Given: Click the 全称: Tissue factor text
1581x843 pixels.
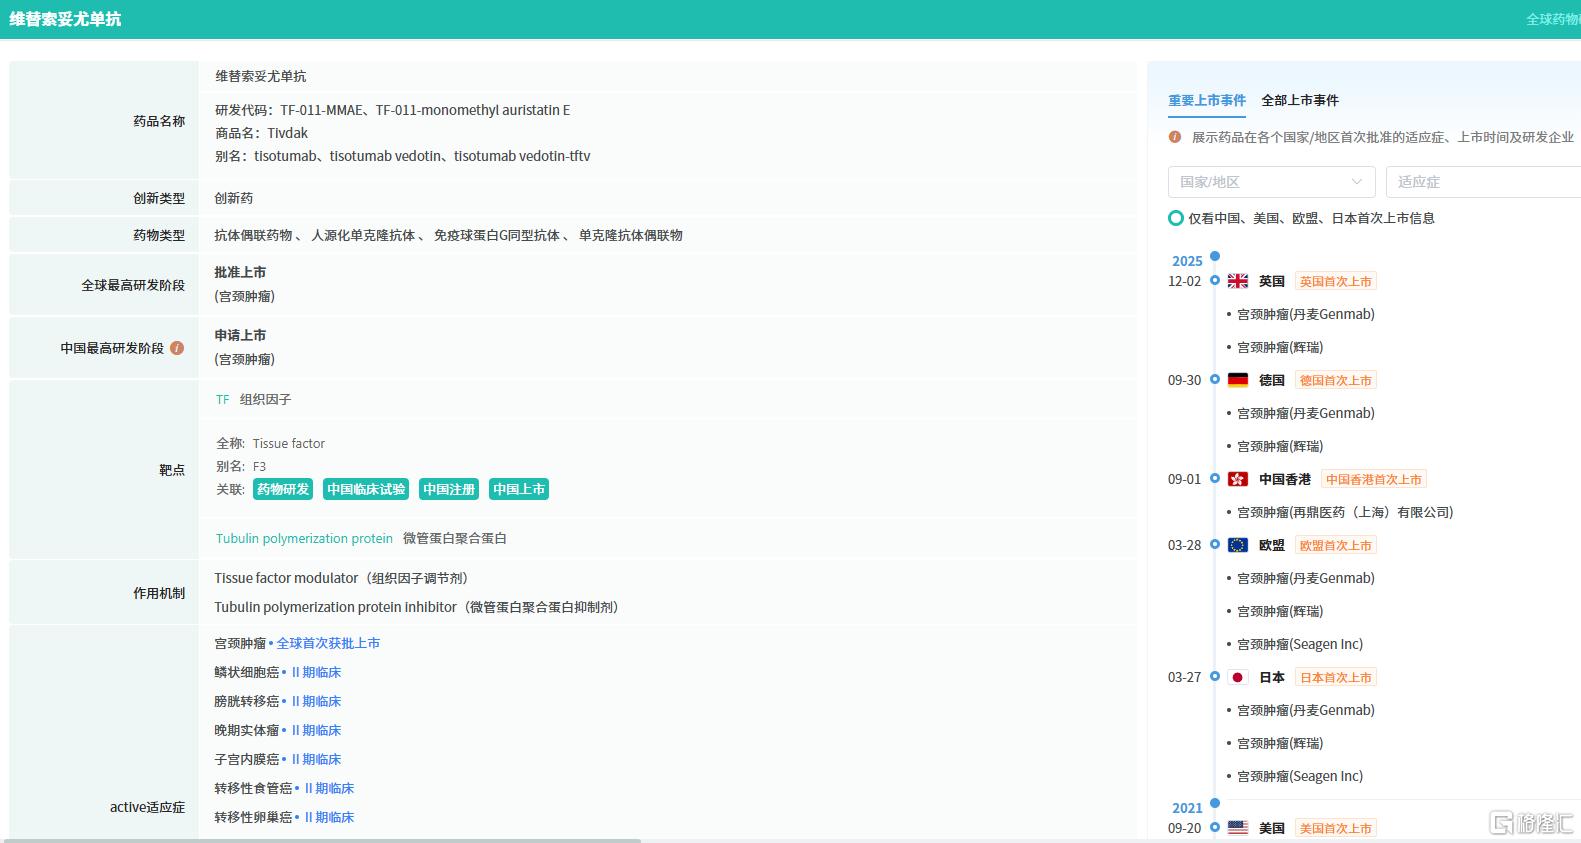Looking at the screenshot, I should 270,443.
